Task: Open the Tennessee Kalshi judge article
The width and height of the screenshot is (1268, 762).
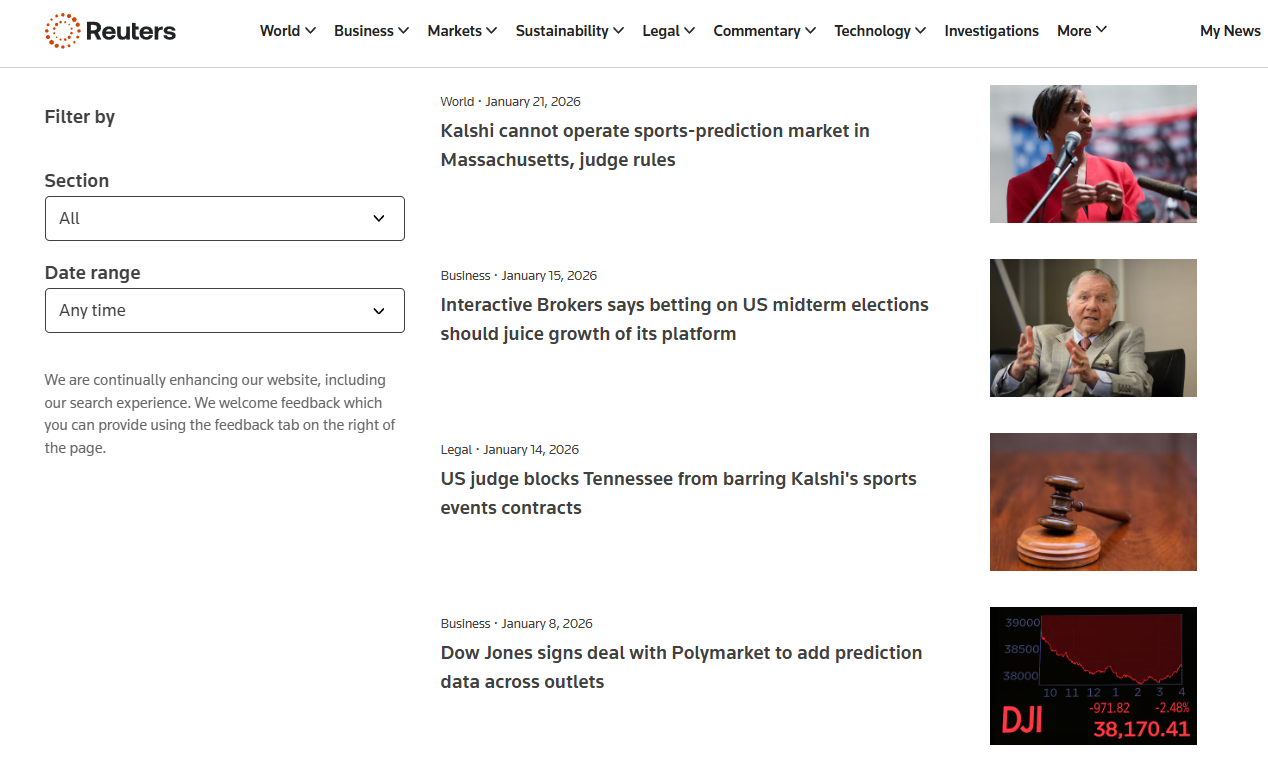Action: click(x=678, y=493)
